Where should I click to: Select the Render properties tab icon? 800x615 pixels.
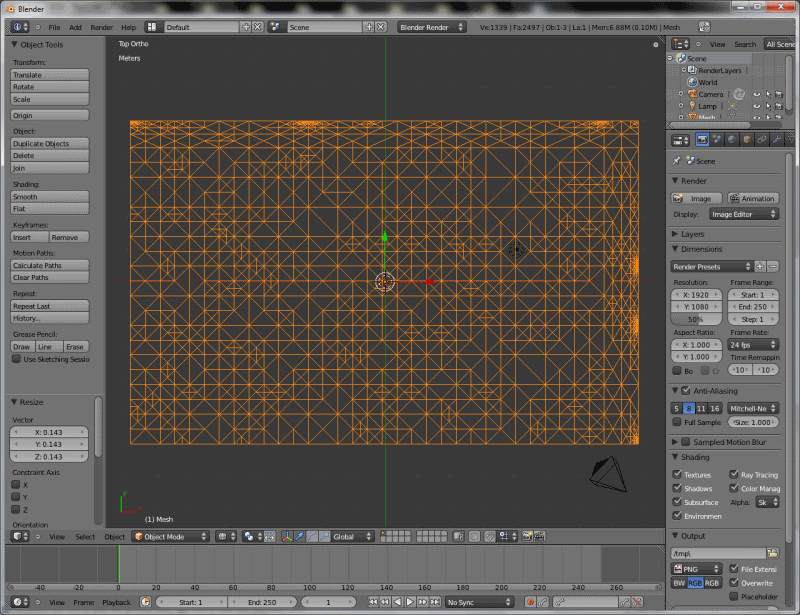click(703, 140)
